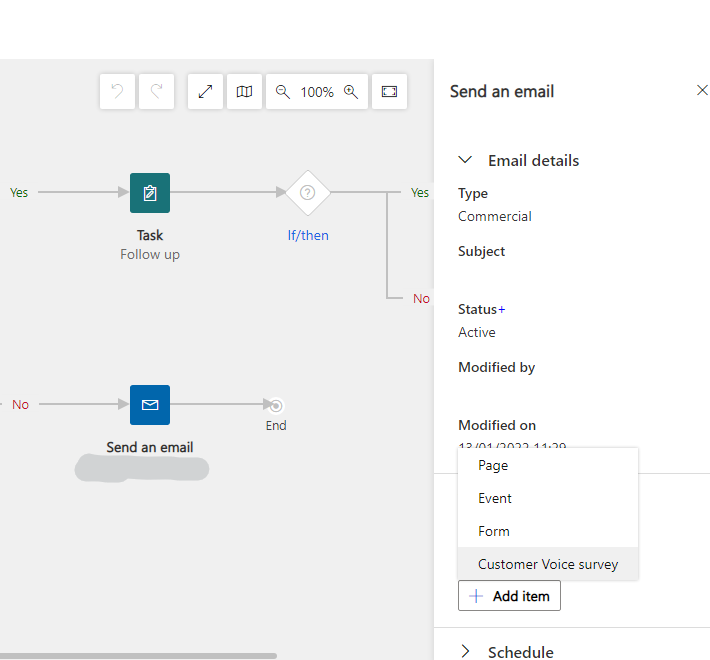The width and height of the screenshot is (710, 660).
Task: Choose Page from the item menu
Action: pyautogui.click(x=548, y=465)
